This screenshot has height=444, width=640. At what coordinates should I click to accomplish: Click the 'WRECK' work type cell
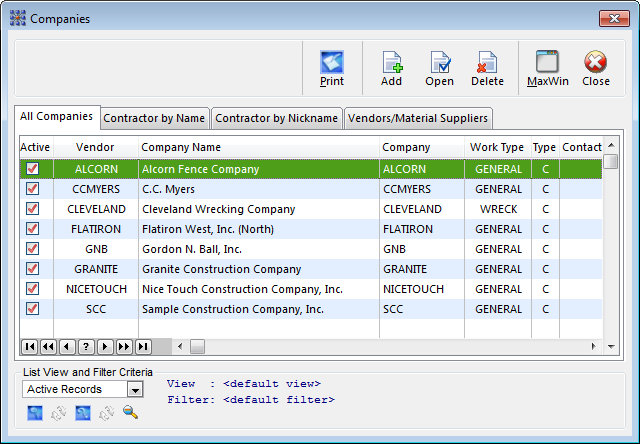coord(498,209)
